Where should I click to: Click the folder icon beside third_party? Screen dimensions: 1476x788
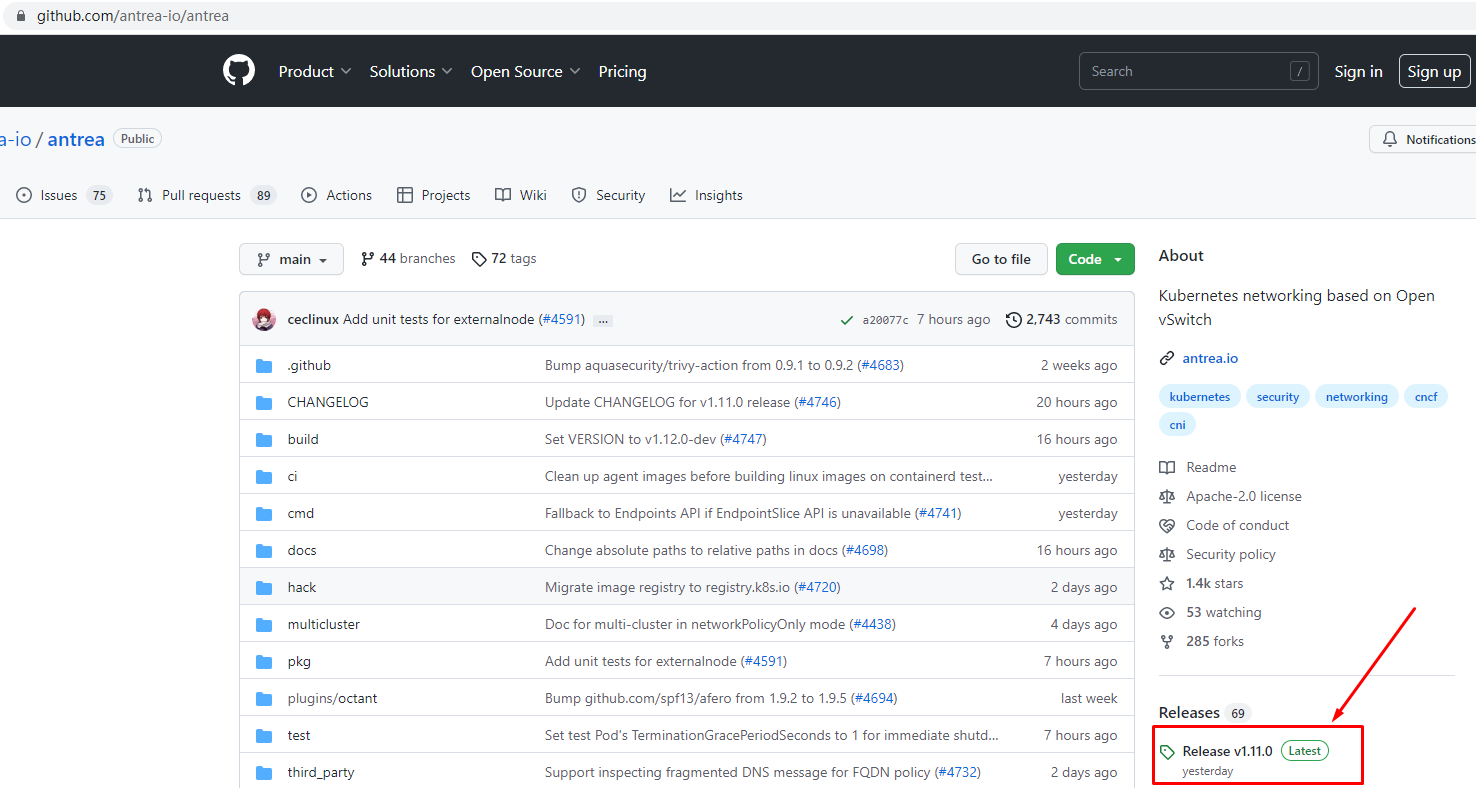point(264,773)
